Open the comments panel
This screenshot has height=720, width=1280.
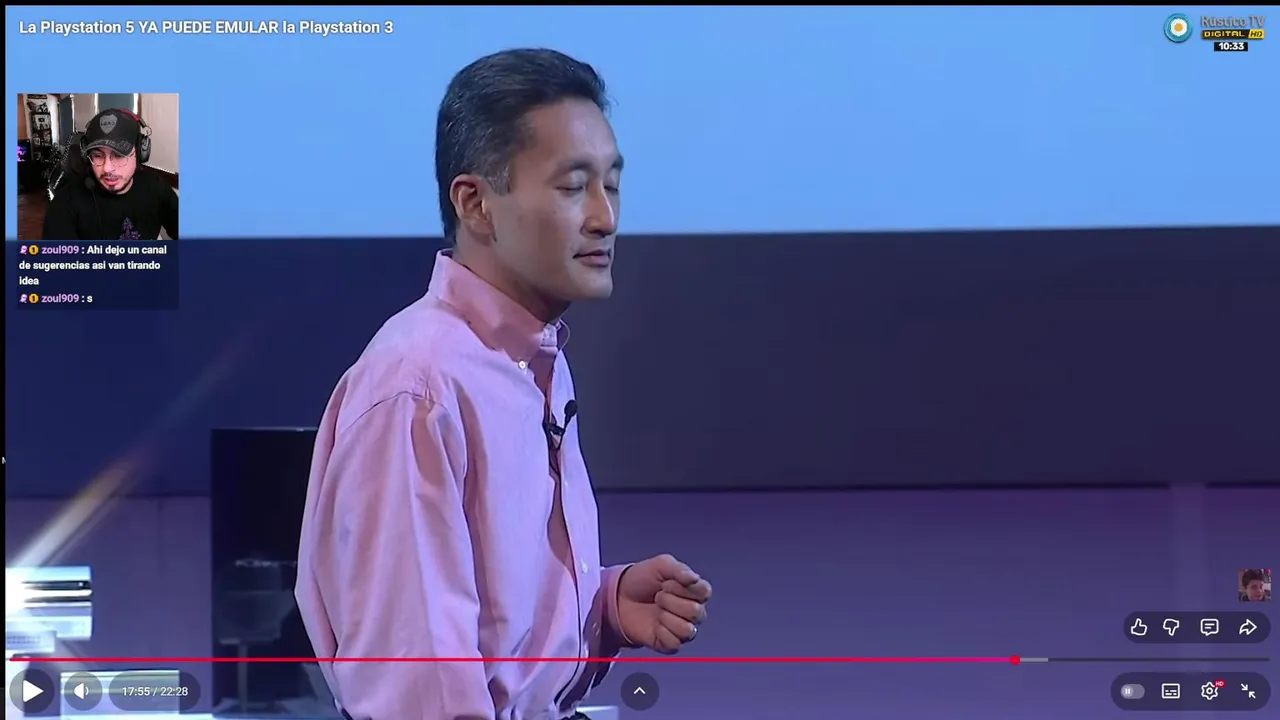[x=1209, y=627]
